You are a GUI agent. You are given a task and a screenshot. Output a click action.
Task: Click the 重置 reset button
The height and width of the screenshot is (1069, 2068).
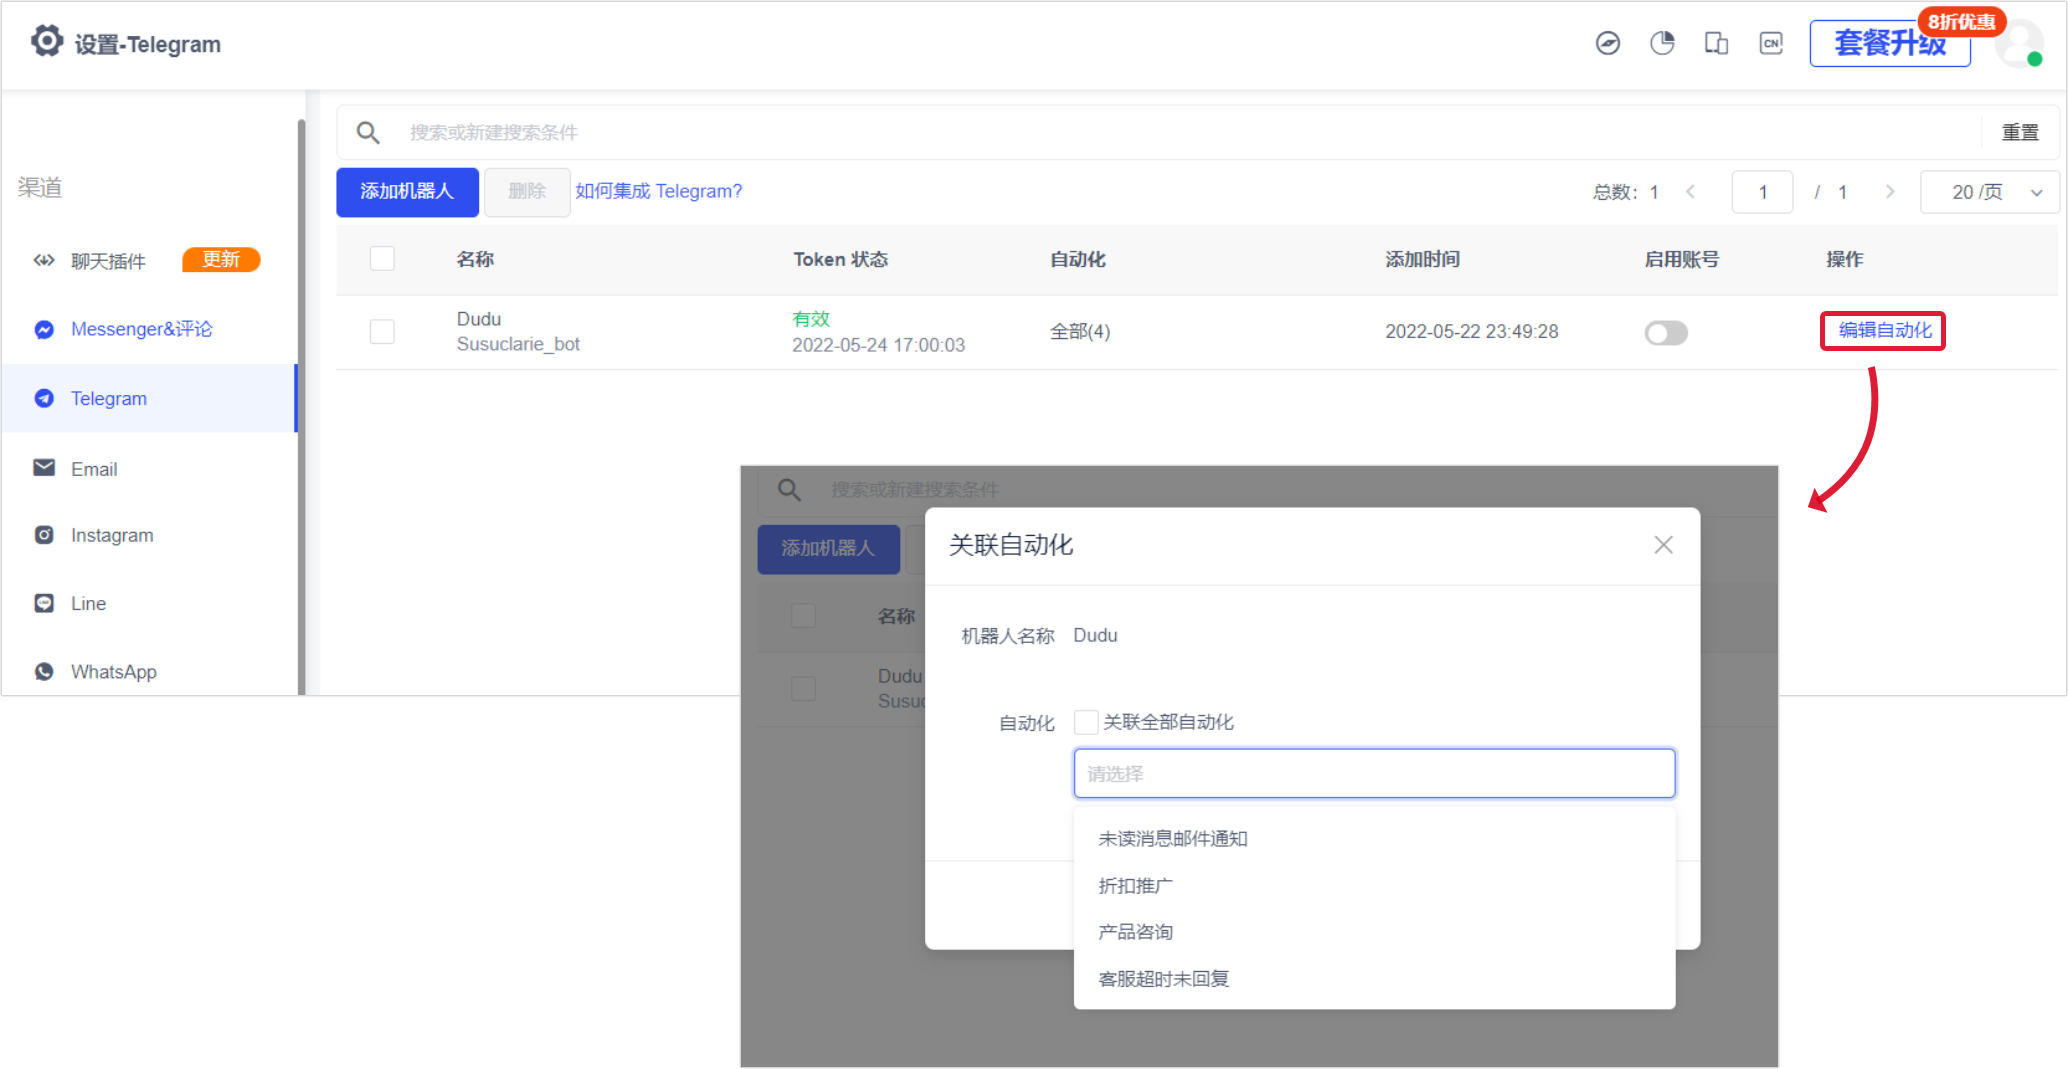(x=2020, y=132)
